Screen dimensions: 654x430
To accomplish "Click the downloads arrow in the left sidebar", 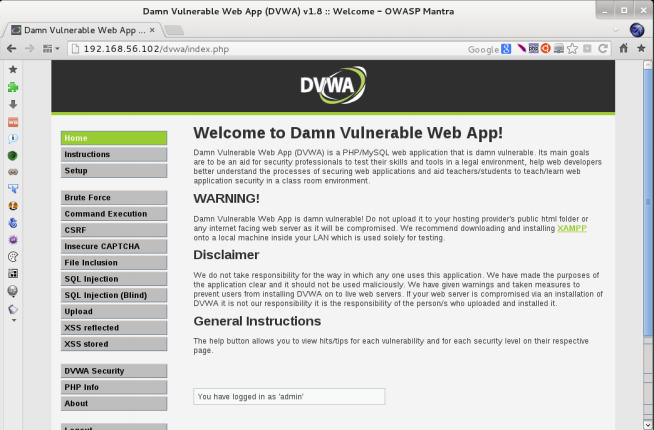I will click(x=13, y=104).
